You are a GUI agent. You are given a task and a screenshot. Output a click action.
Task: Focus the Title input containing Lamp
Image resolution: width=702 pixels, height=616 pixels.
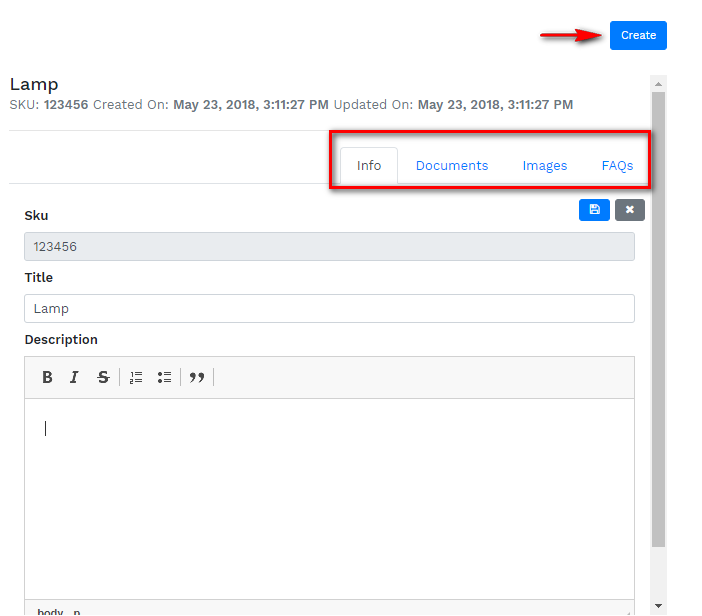pos(329,308)
